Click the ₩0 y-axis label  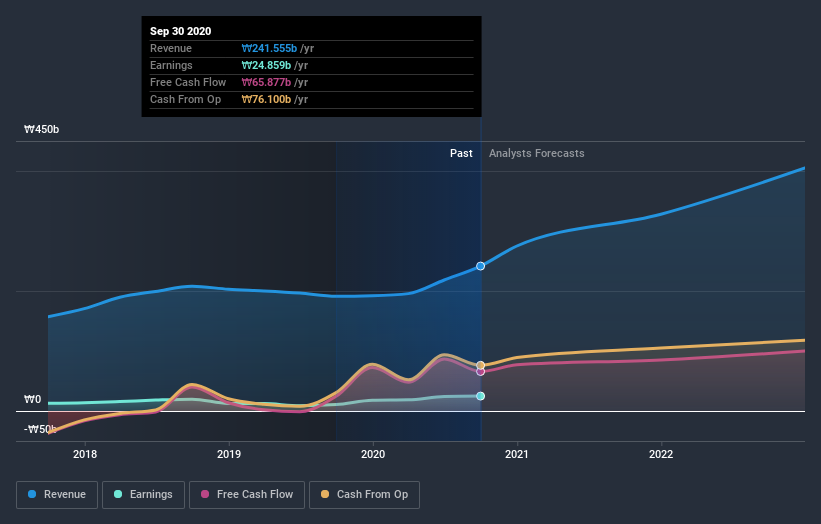32,399
